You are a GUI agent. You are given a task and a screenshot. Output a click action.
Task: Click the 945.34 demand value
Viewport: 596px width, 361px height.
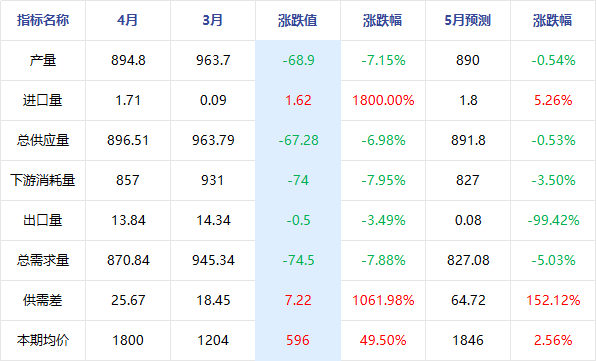point(213,260)
